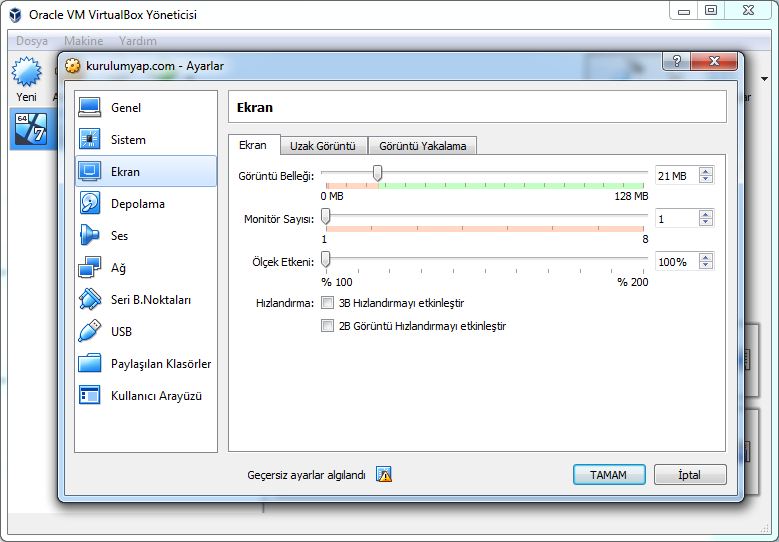Select Paylaşılan Klasörler in the settings list
779x542 pixels.
(x=146, y=364)
